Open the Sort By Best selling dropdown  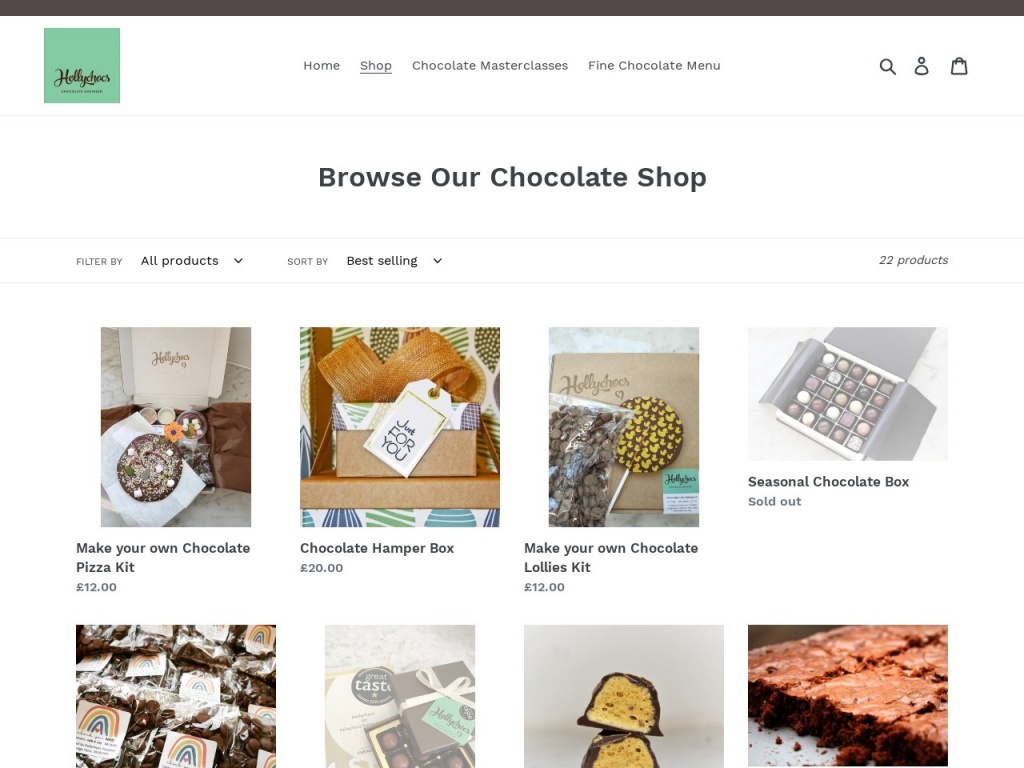[x=394, y=261]
